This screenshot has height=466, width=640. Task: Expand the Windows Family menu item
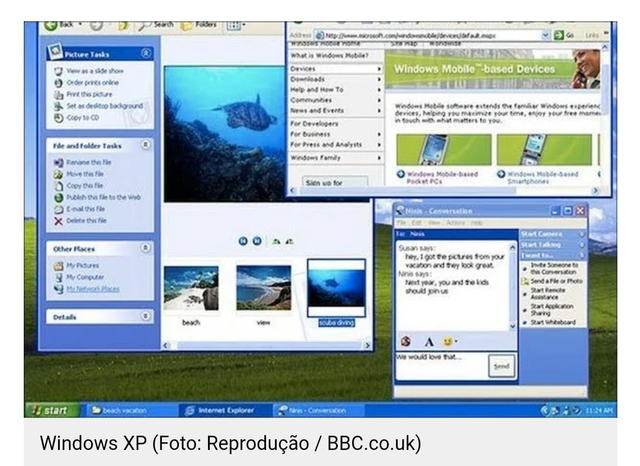(336, 158)
